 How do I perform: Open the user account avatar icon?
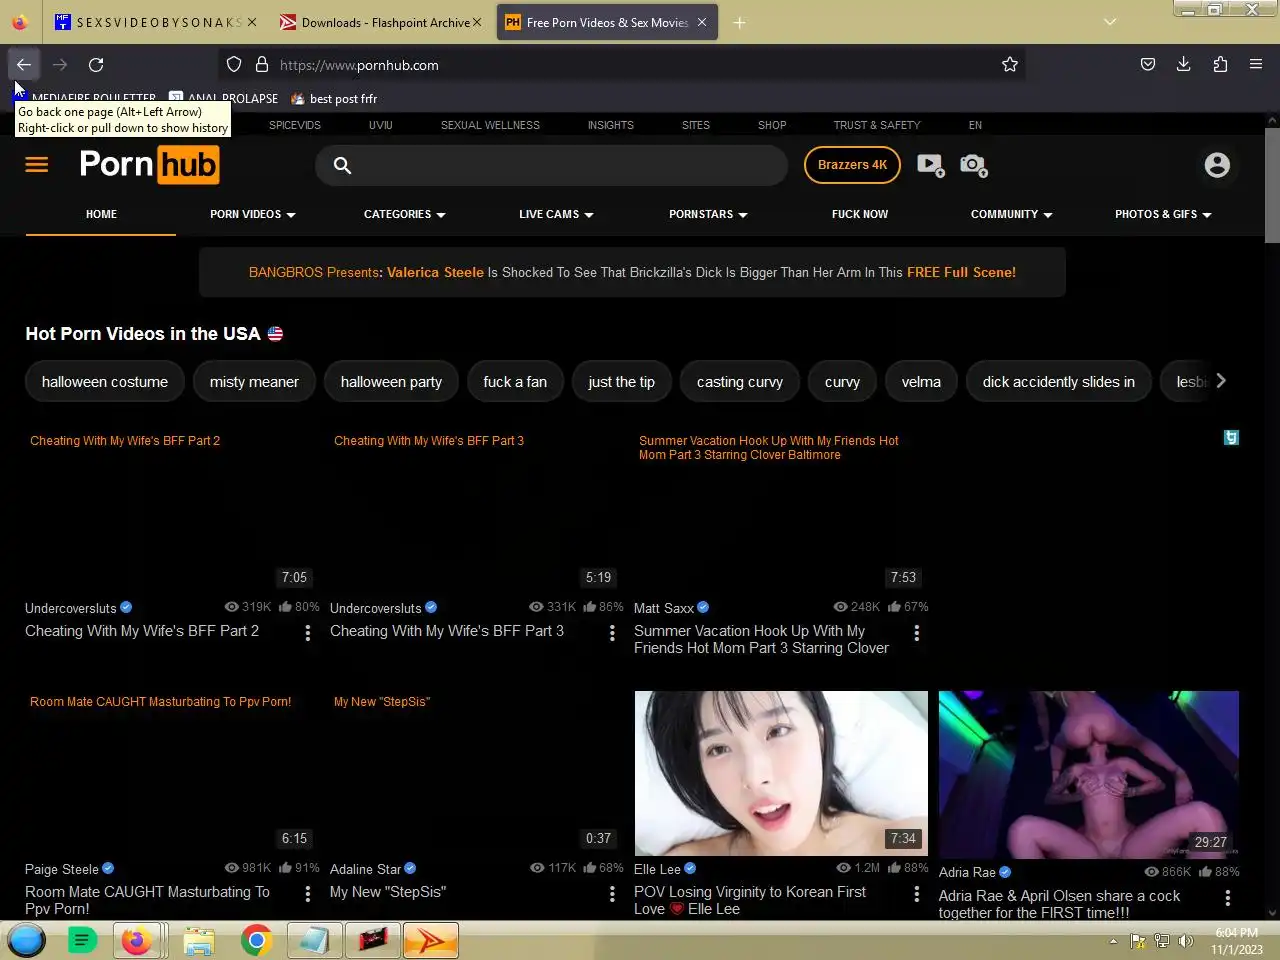pyautogui.click(x=1217, y=165)
